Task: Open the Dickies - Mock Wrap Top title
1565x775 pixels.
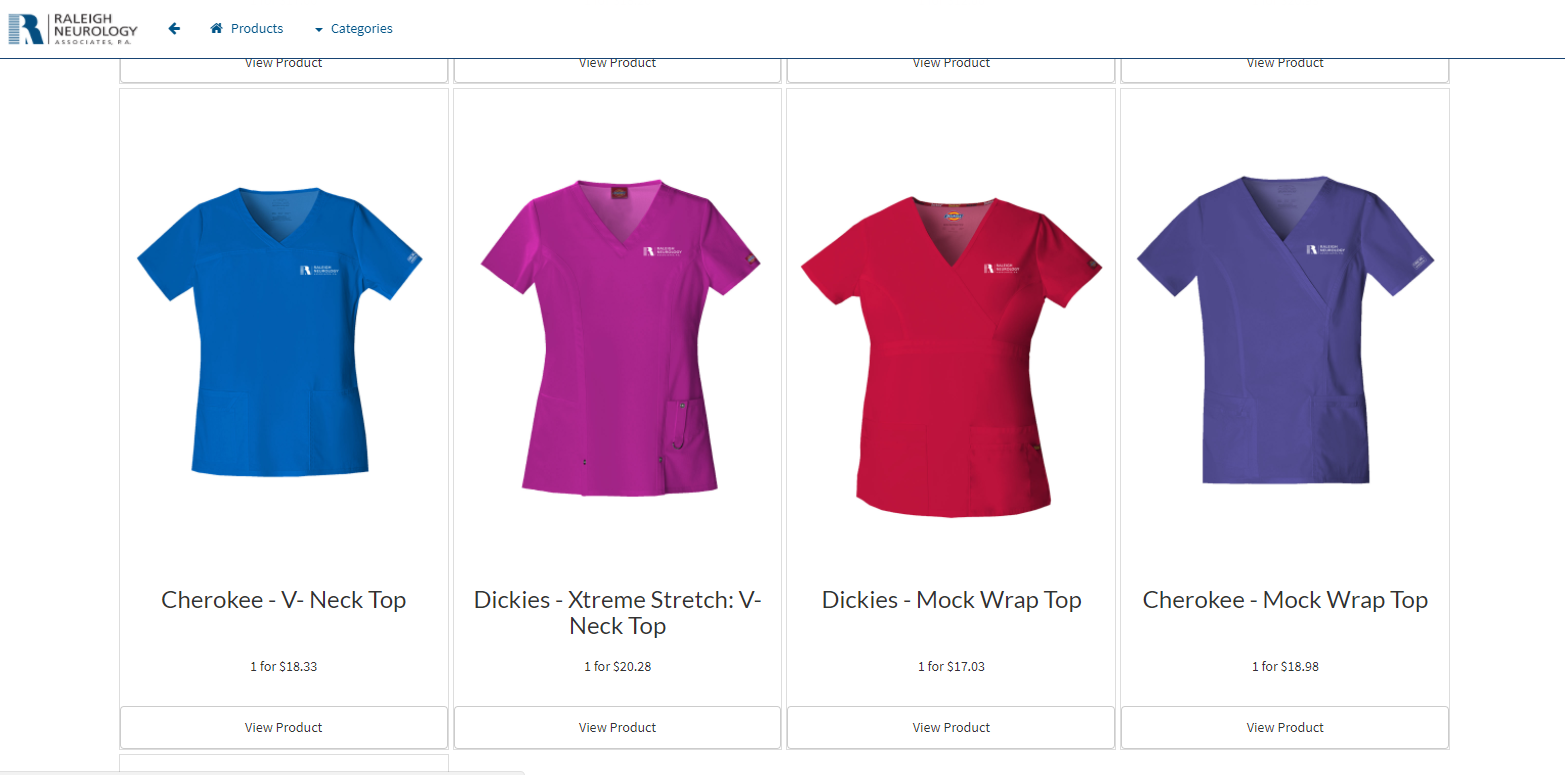Action: point(951,600)
